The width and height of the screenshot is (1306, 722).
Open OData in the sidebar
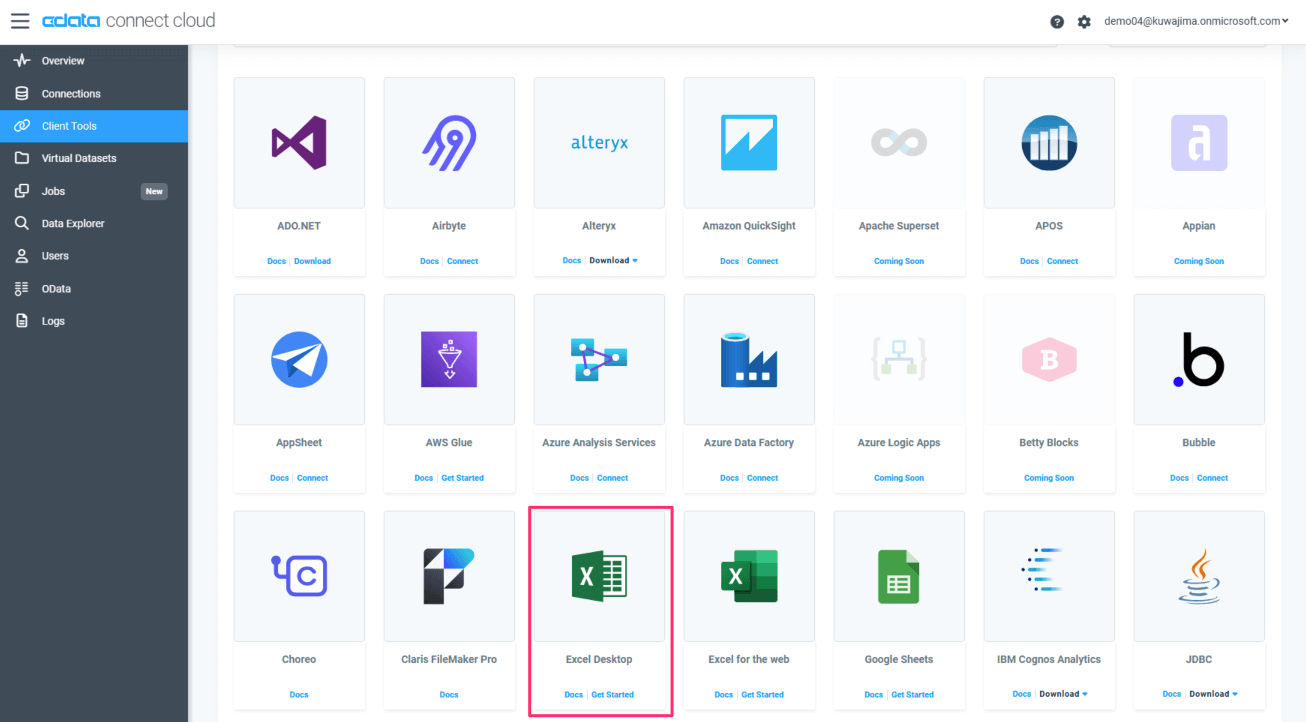(94, 288)
